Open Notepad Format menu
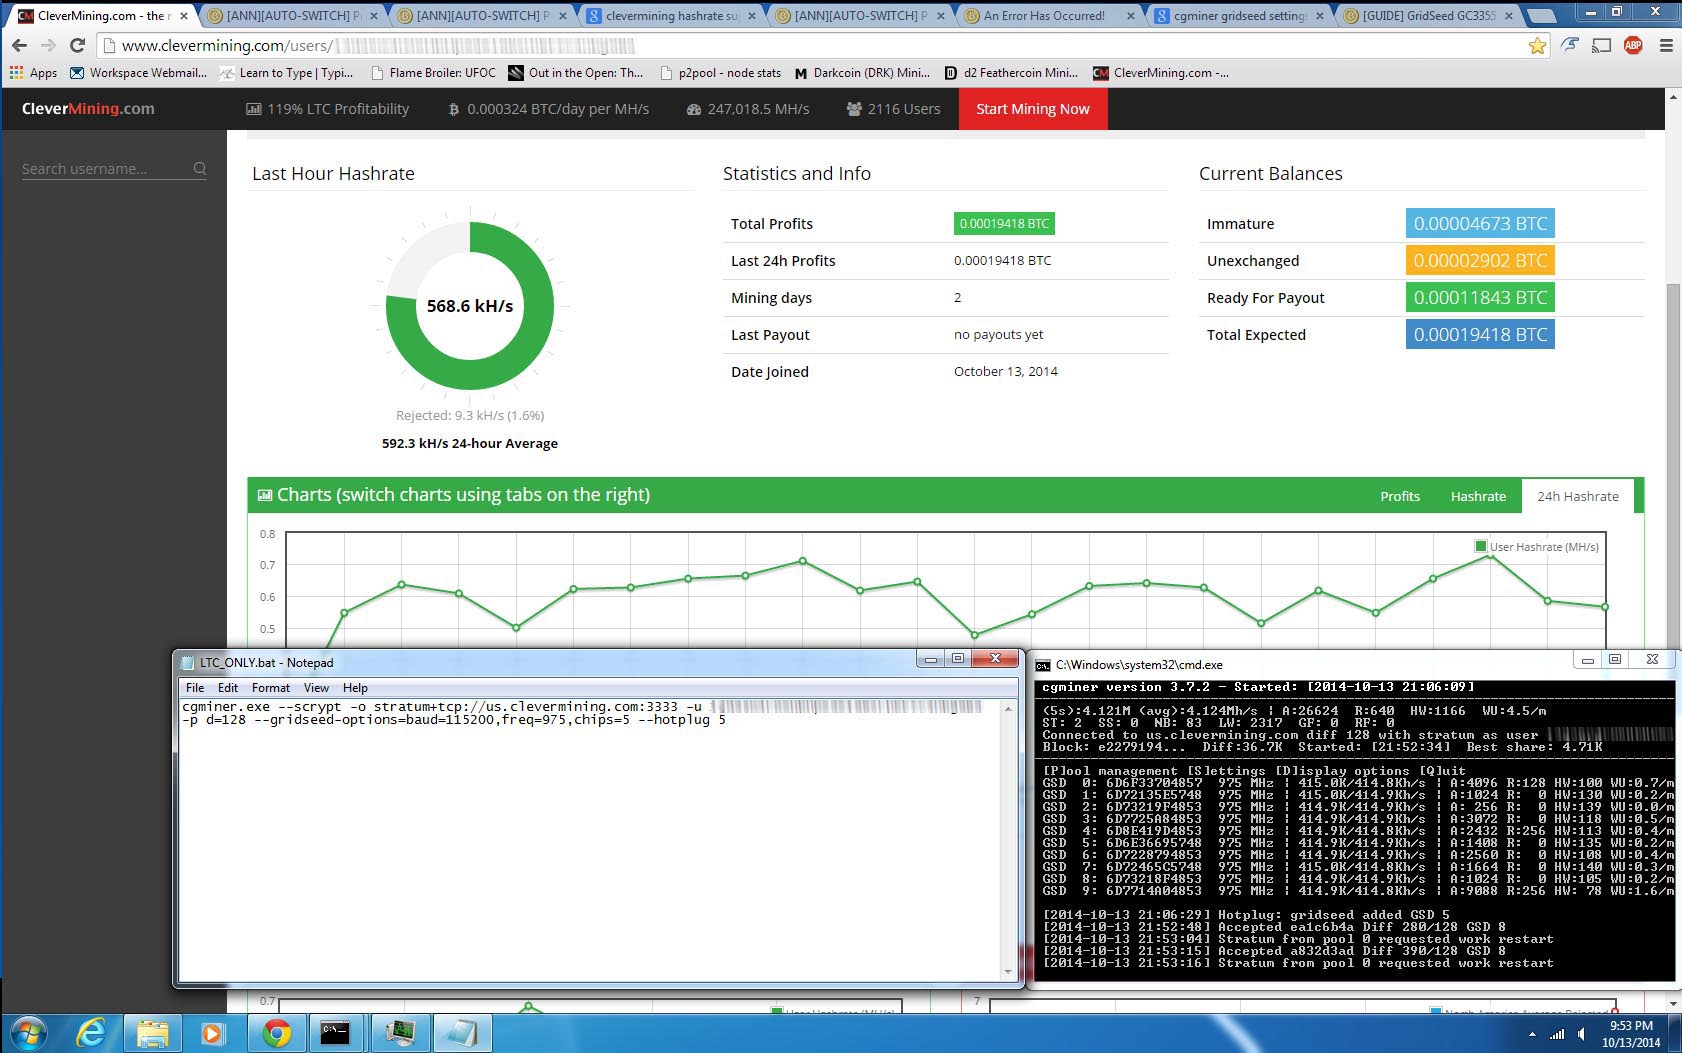The width and height of the screenshot is (1682, 1053). [x=271, y=688]
